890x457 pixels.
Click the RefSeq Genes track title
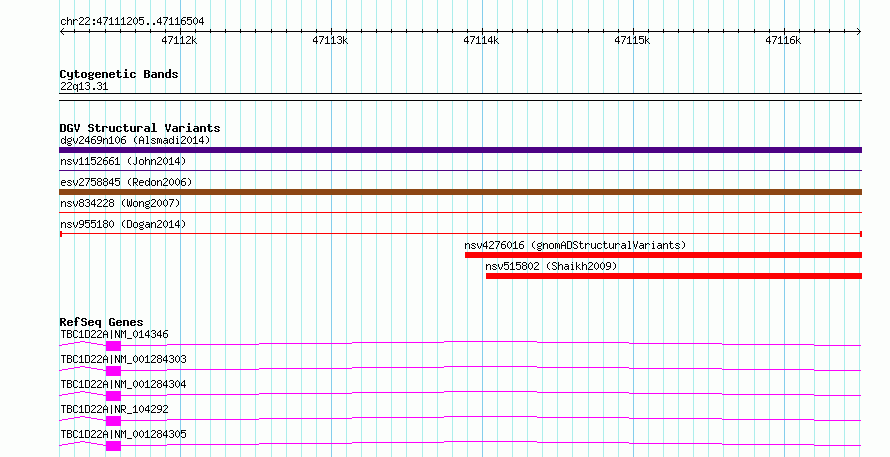click(x=101, y=322)
